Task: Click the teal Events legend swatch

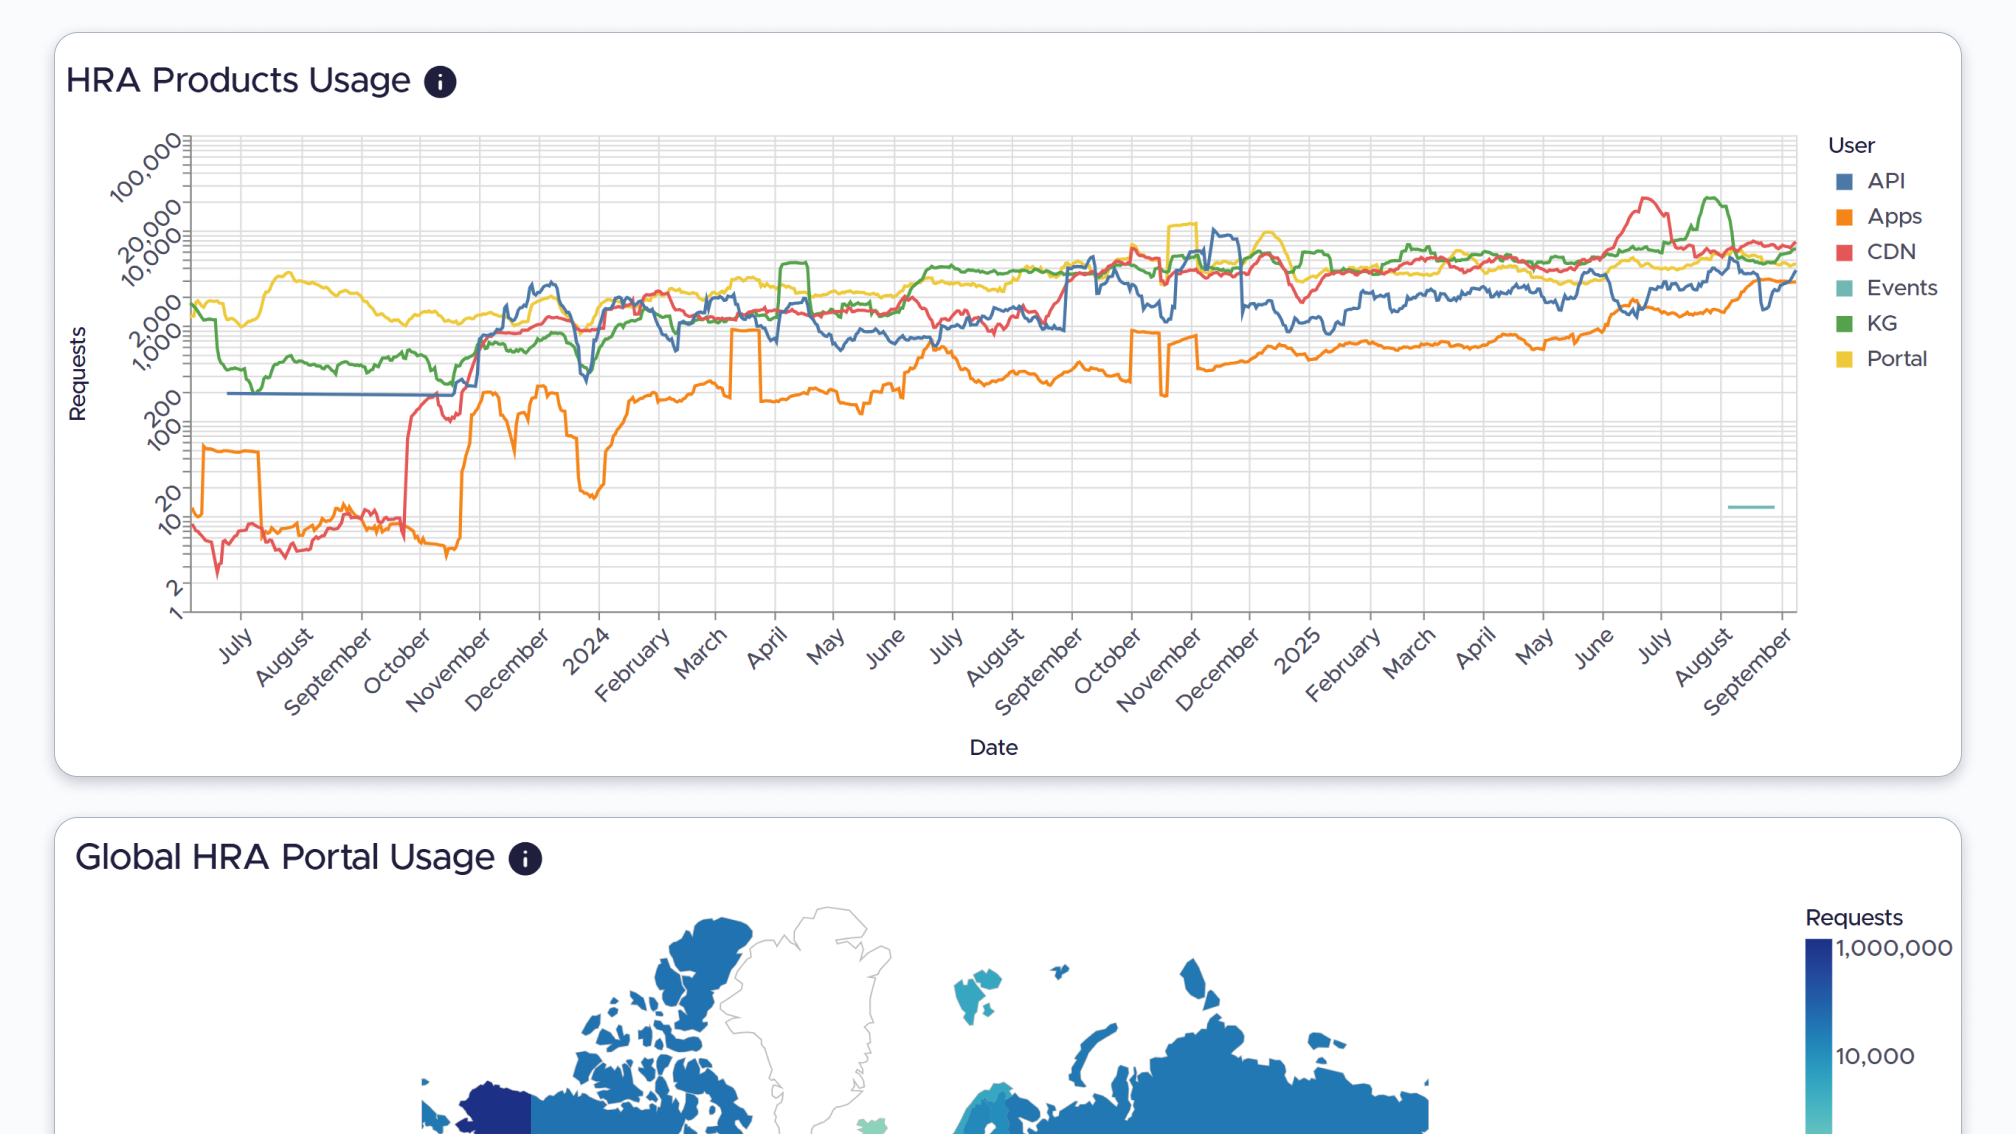Action: tap(1845, 289)
